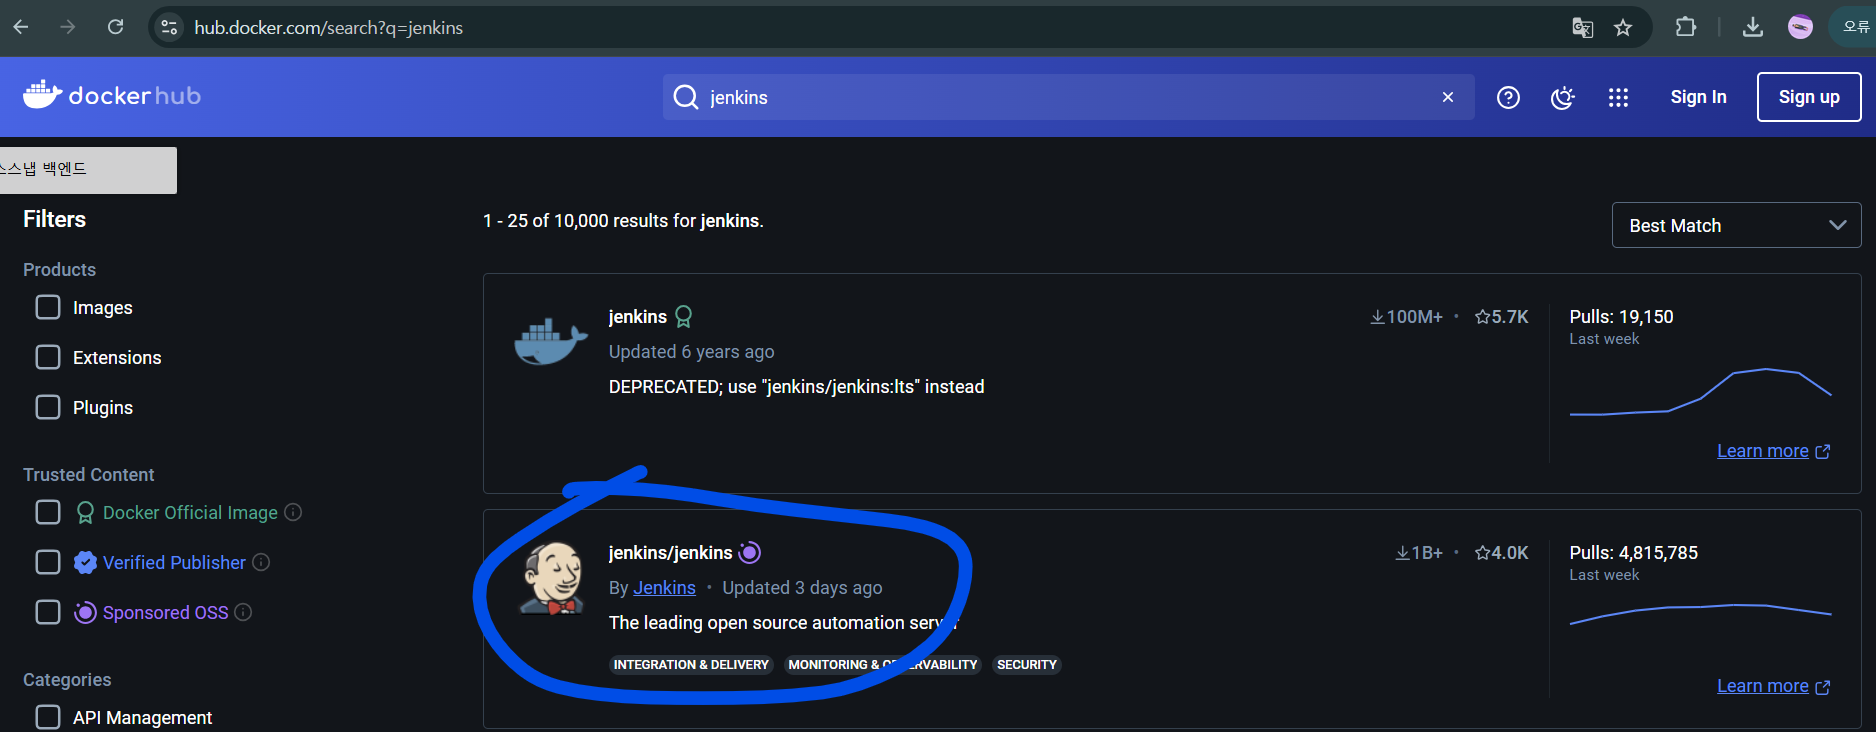Click the INTEGRATION & DELIVERY tag

coord(691,665)
